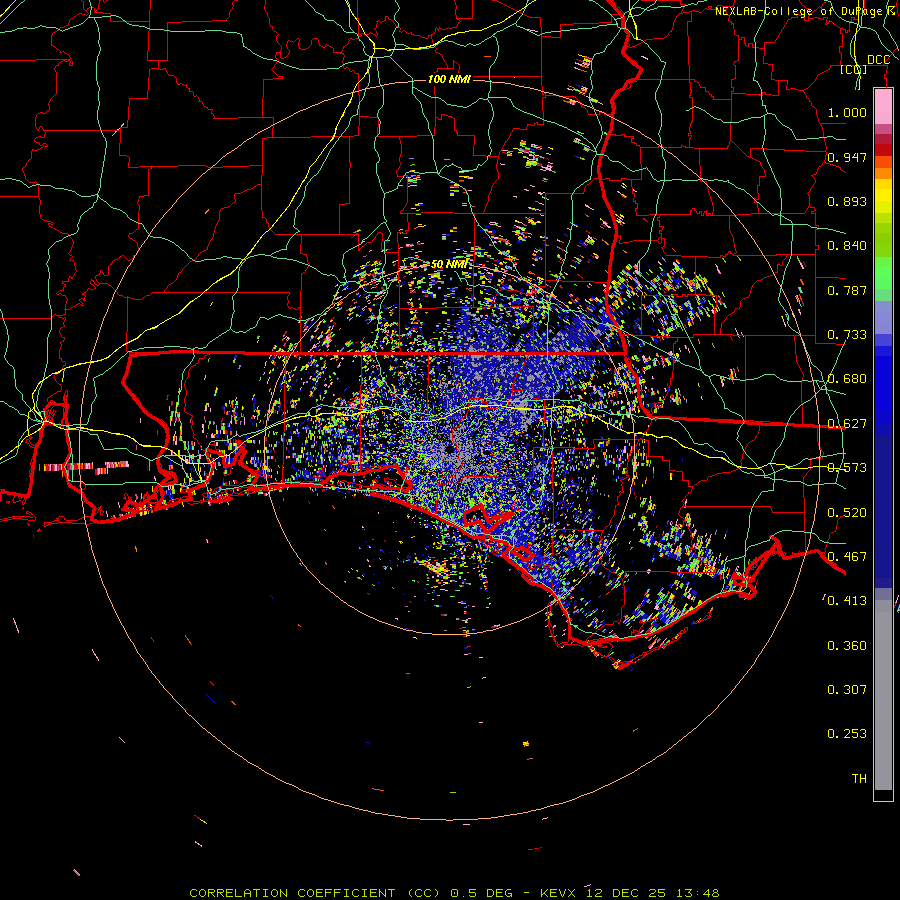Click the 0.840 legend value
The height and width of the screenshot is (900, 900).
point(847,246)
